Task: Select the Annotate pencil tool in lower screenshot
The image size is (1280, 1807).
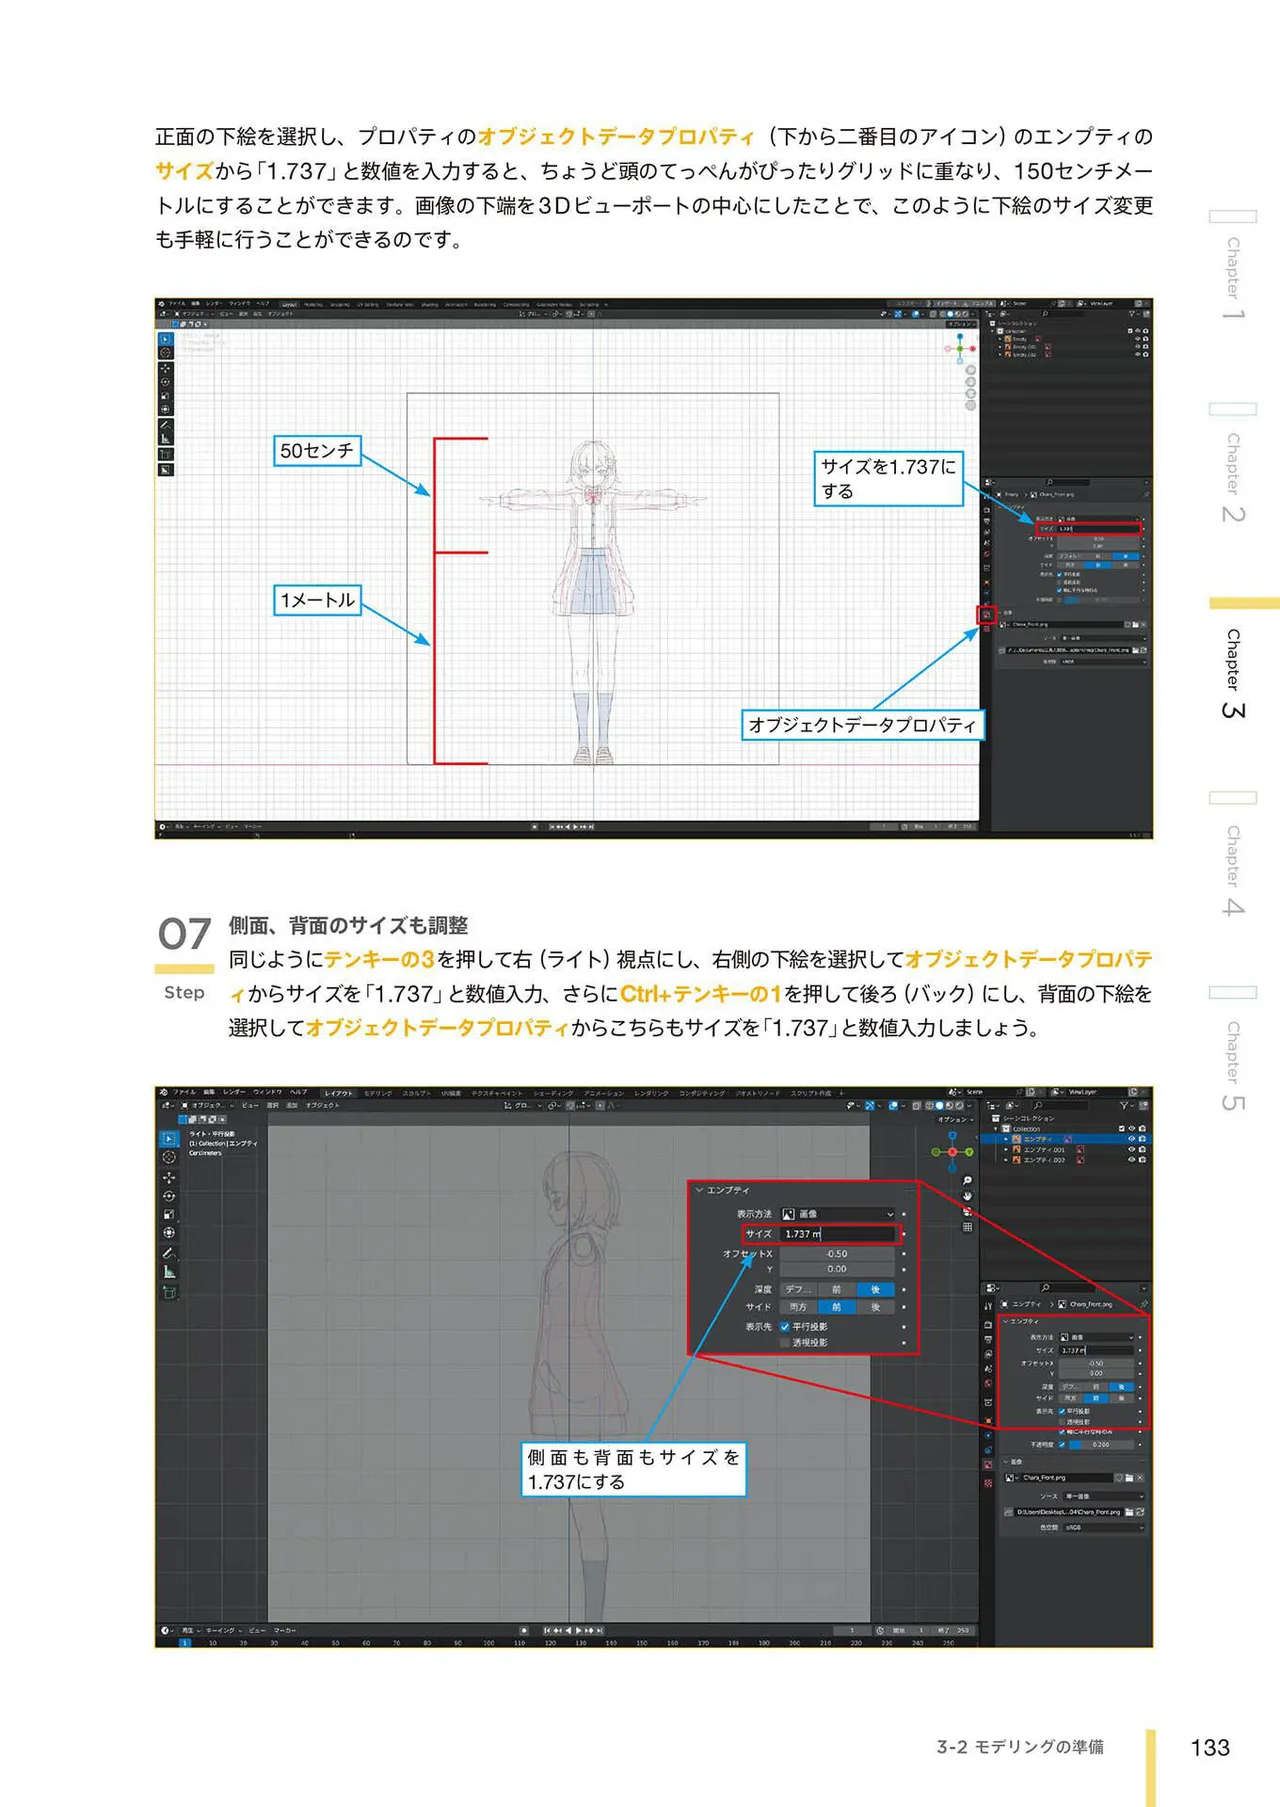Action: [x=169, y=1253]
